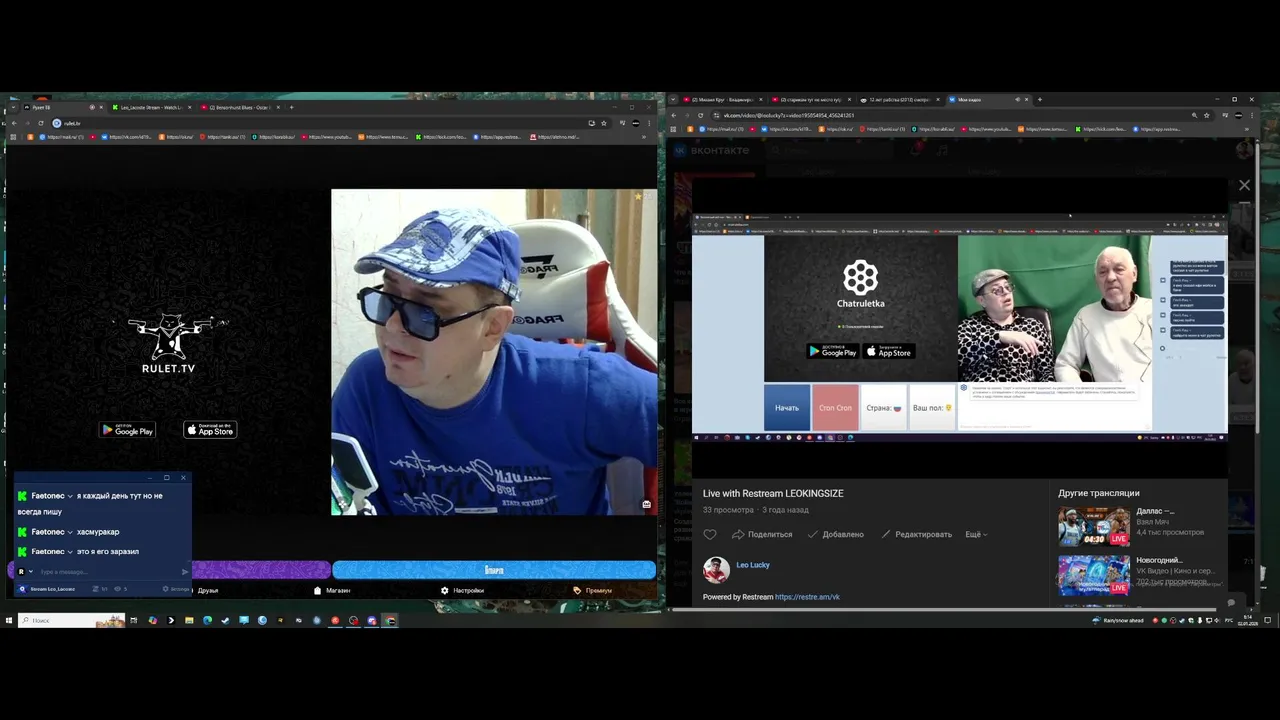Open Премиум in rulet.tv bottom bar
Screen dimensions: 1280x720
pyautogui.click(x=593, y=590)
